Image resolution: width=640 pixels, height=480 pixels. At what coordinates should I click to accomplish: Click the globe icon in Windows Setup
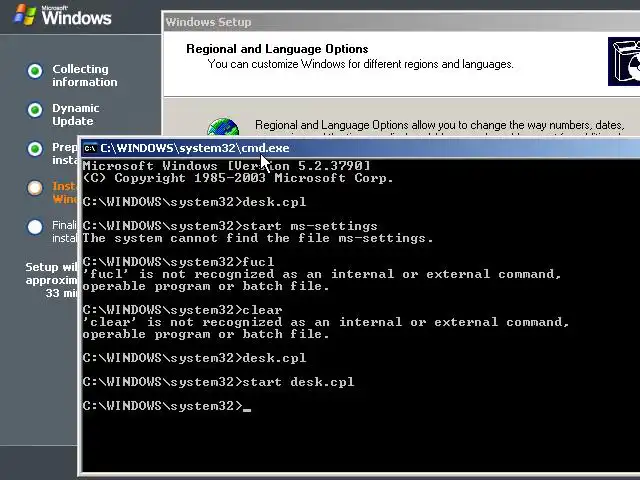[x=223, y=127]
